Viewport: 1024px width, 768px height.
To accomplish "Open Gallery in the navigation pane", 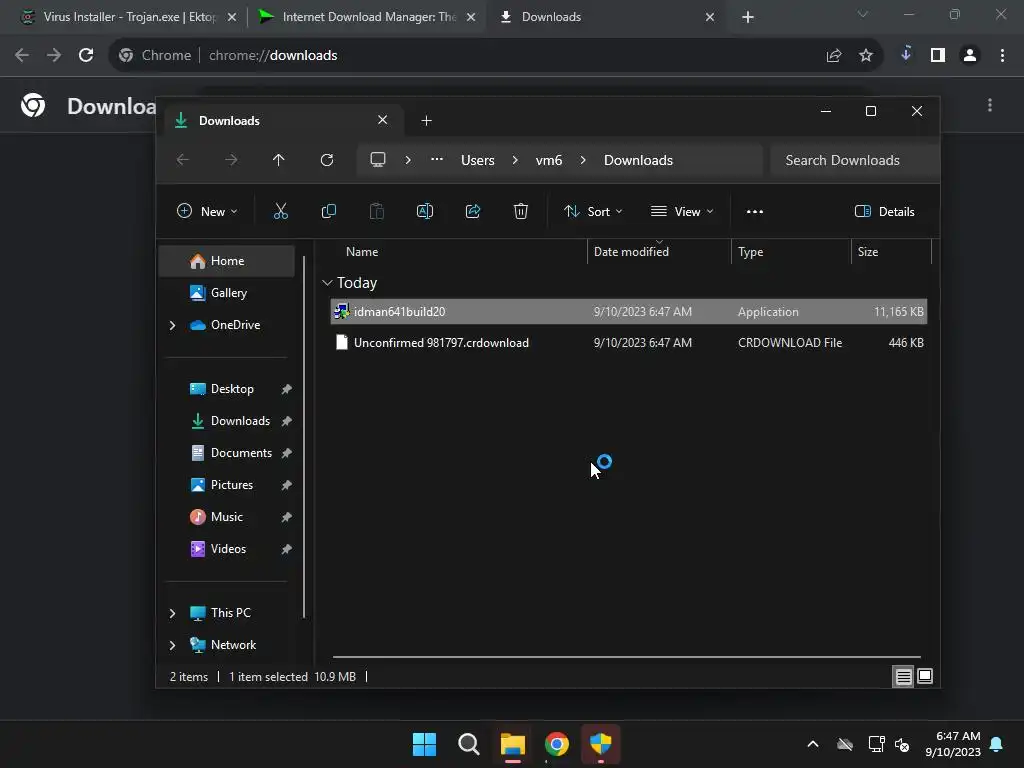I will coord(227,293).
